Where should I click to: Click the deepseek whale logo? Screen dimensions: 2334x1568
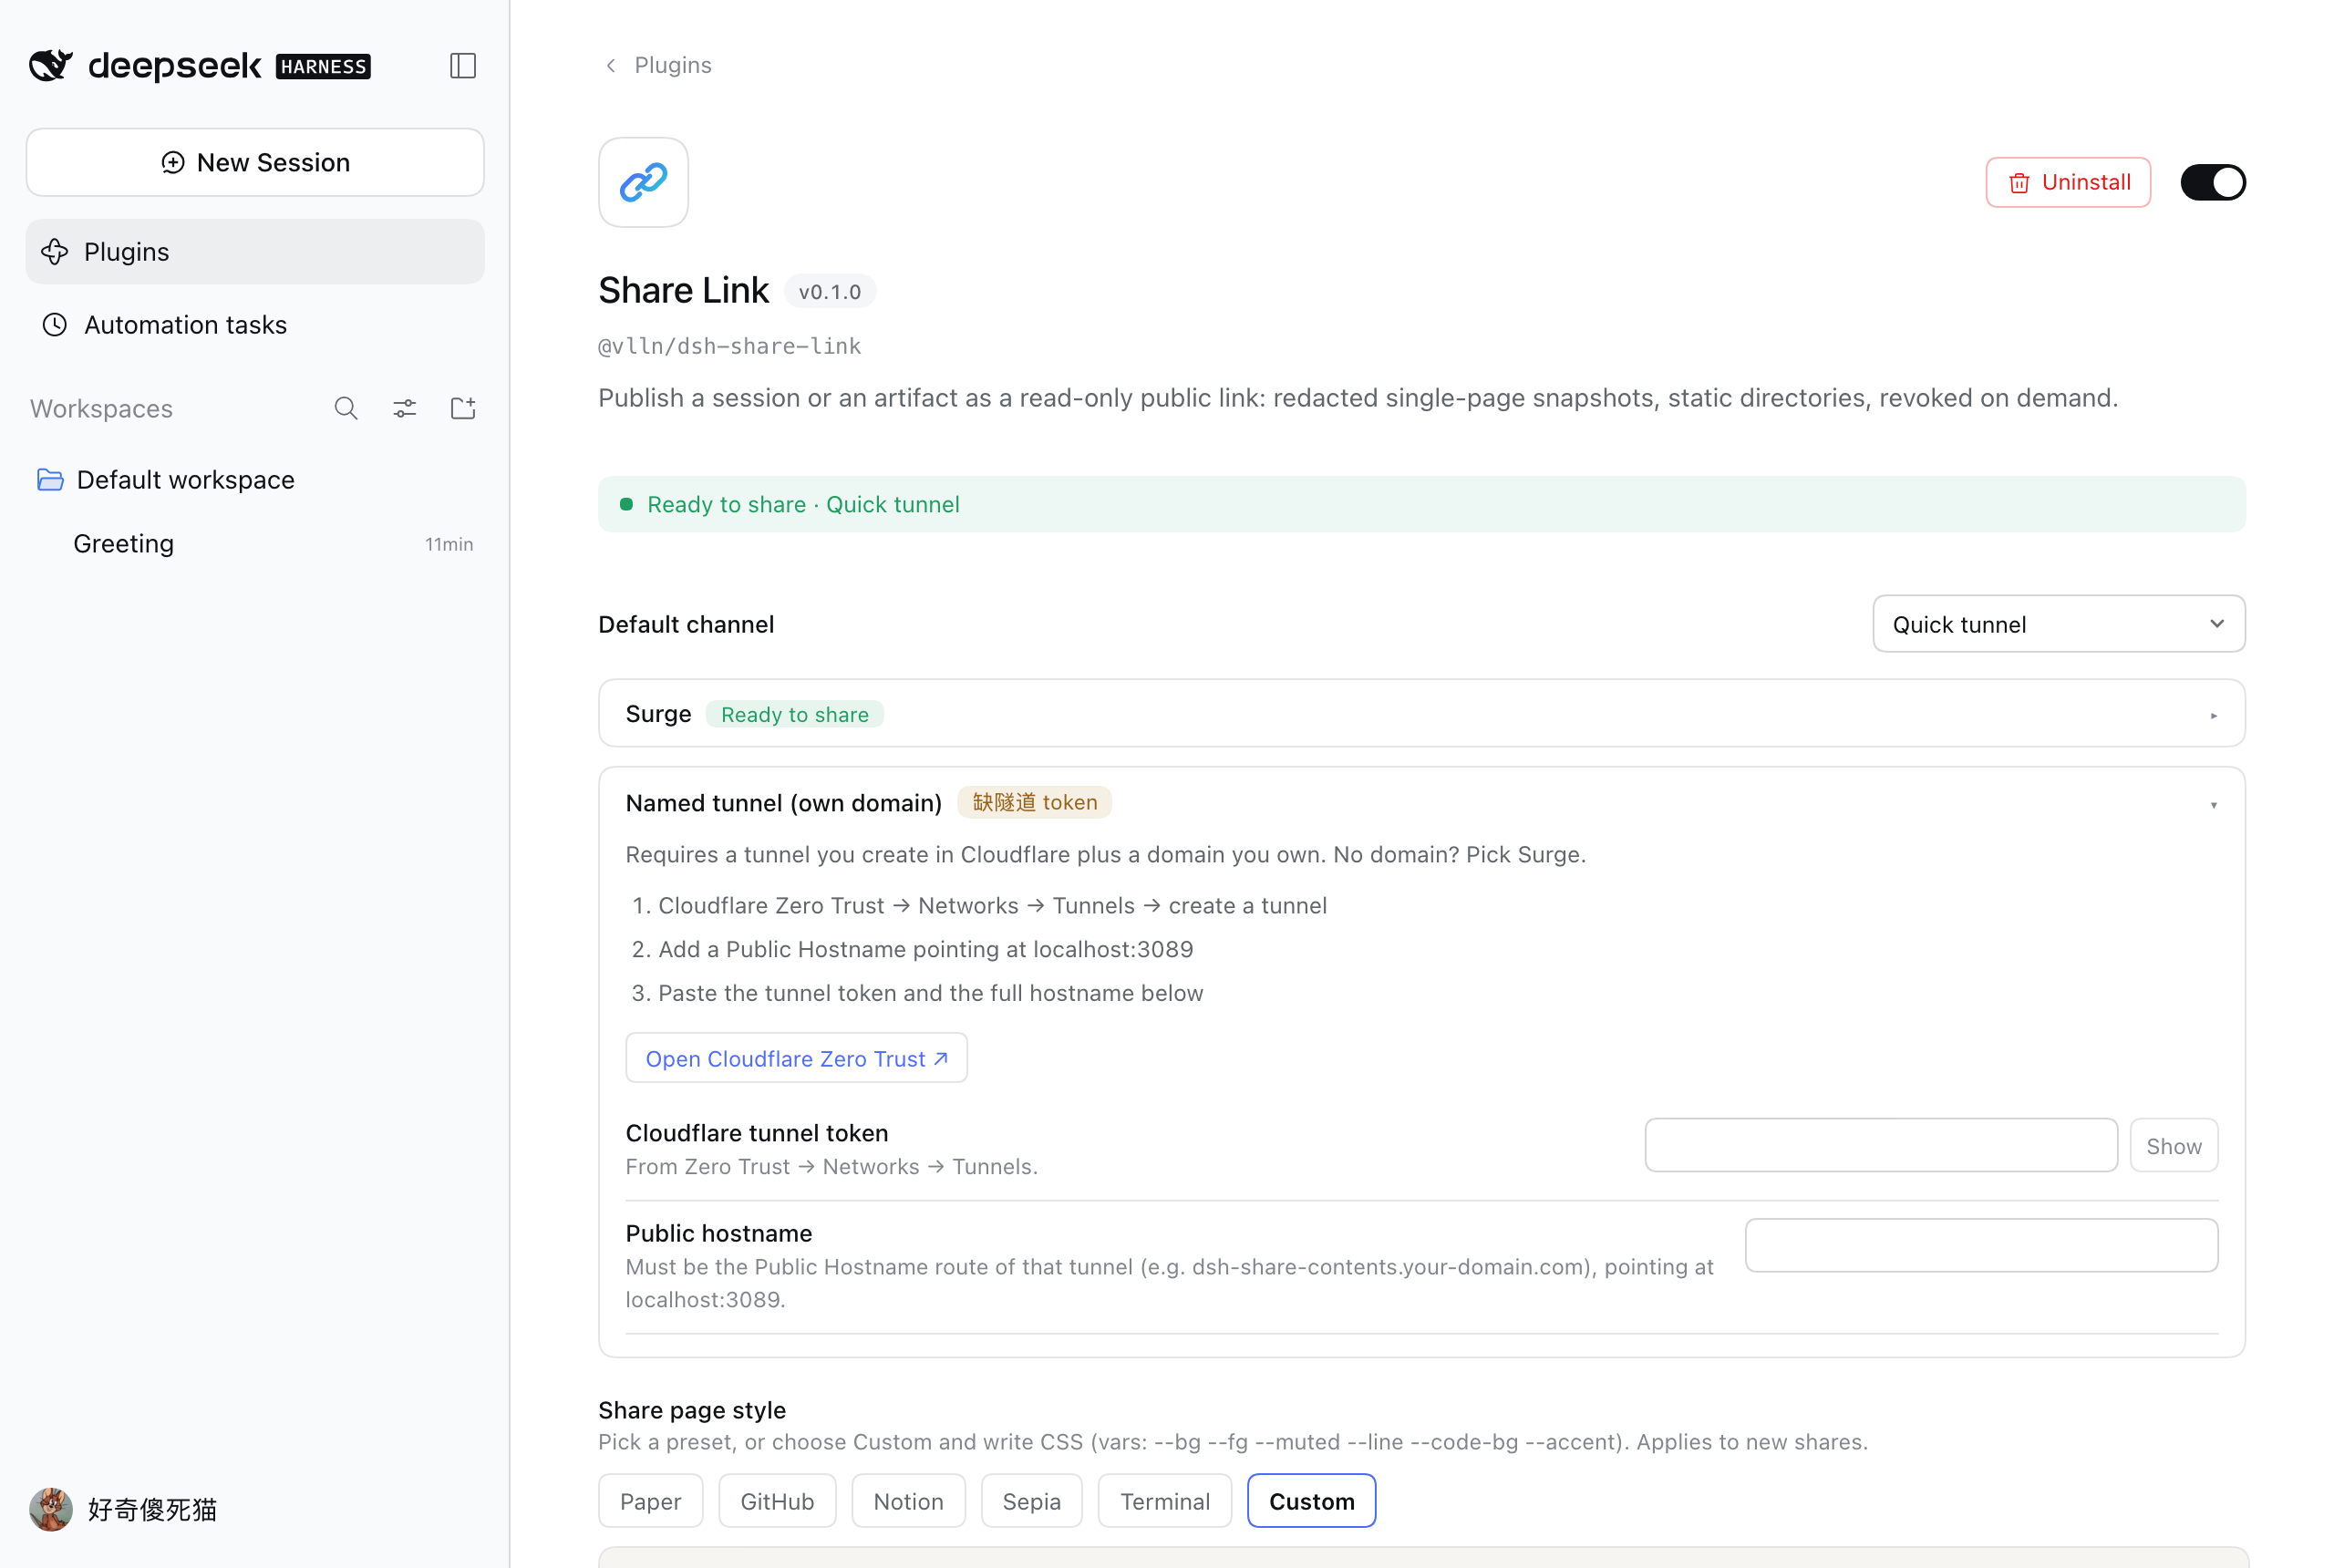(51, 65)
